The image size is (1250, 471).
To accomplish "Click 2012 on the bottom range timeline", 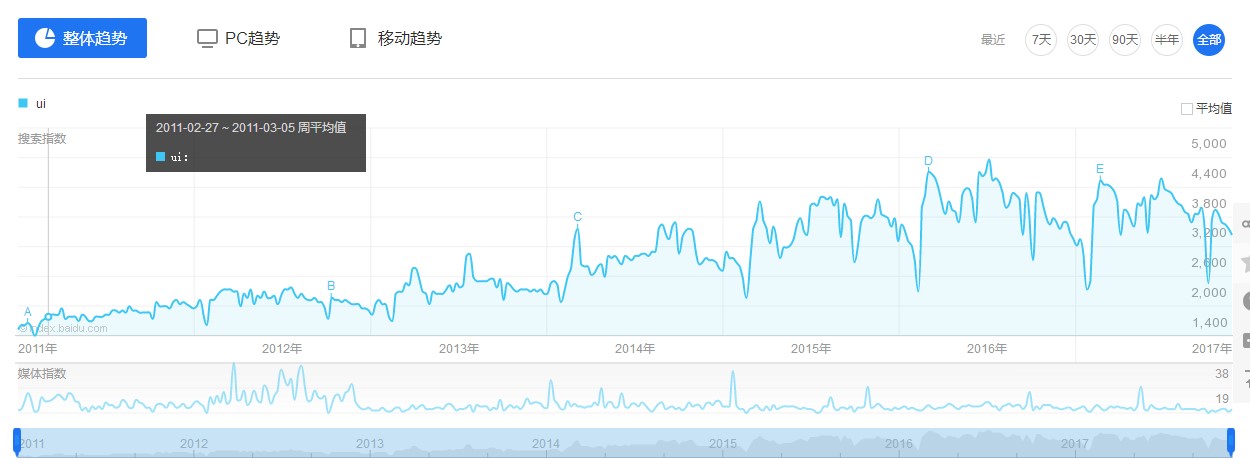I will click(x=194, y=444).
